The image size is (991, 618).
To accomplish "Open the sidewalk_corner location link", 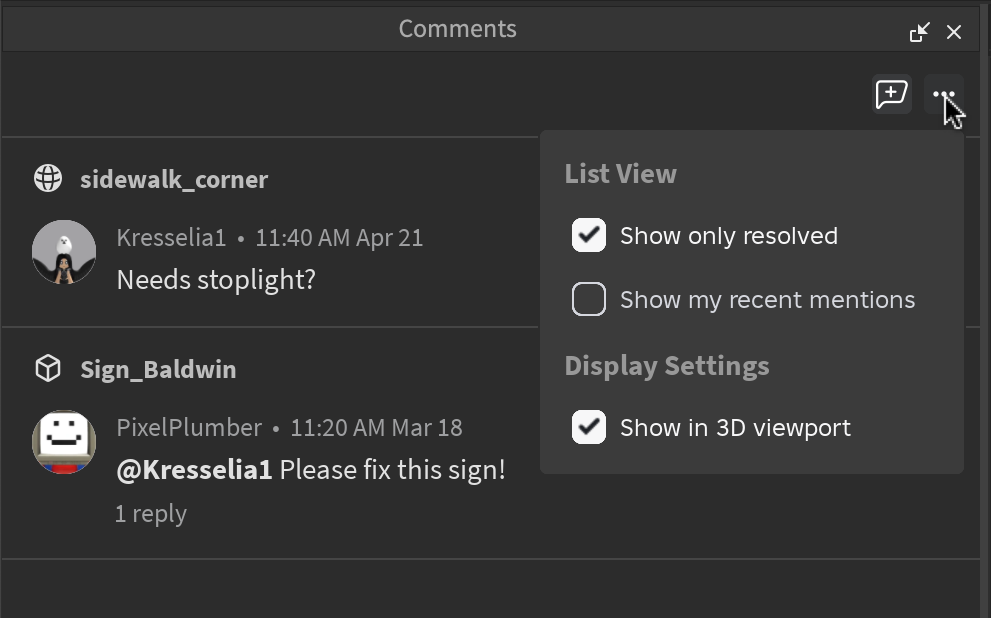I will tap(174, 179).
